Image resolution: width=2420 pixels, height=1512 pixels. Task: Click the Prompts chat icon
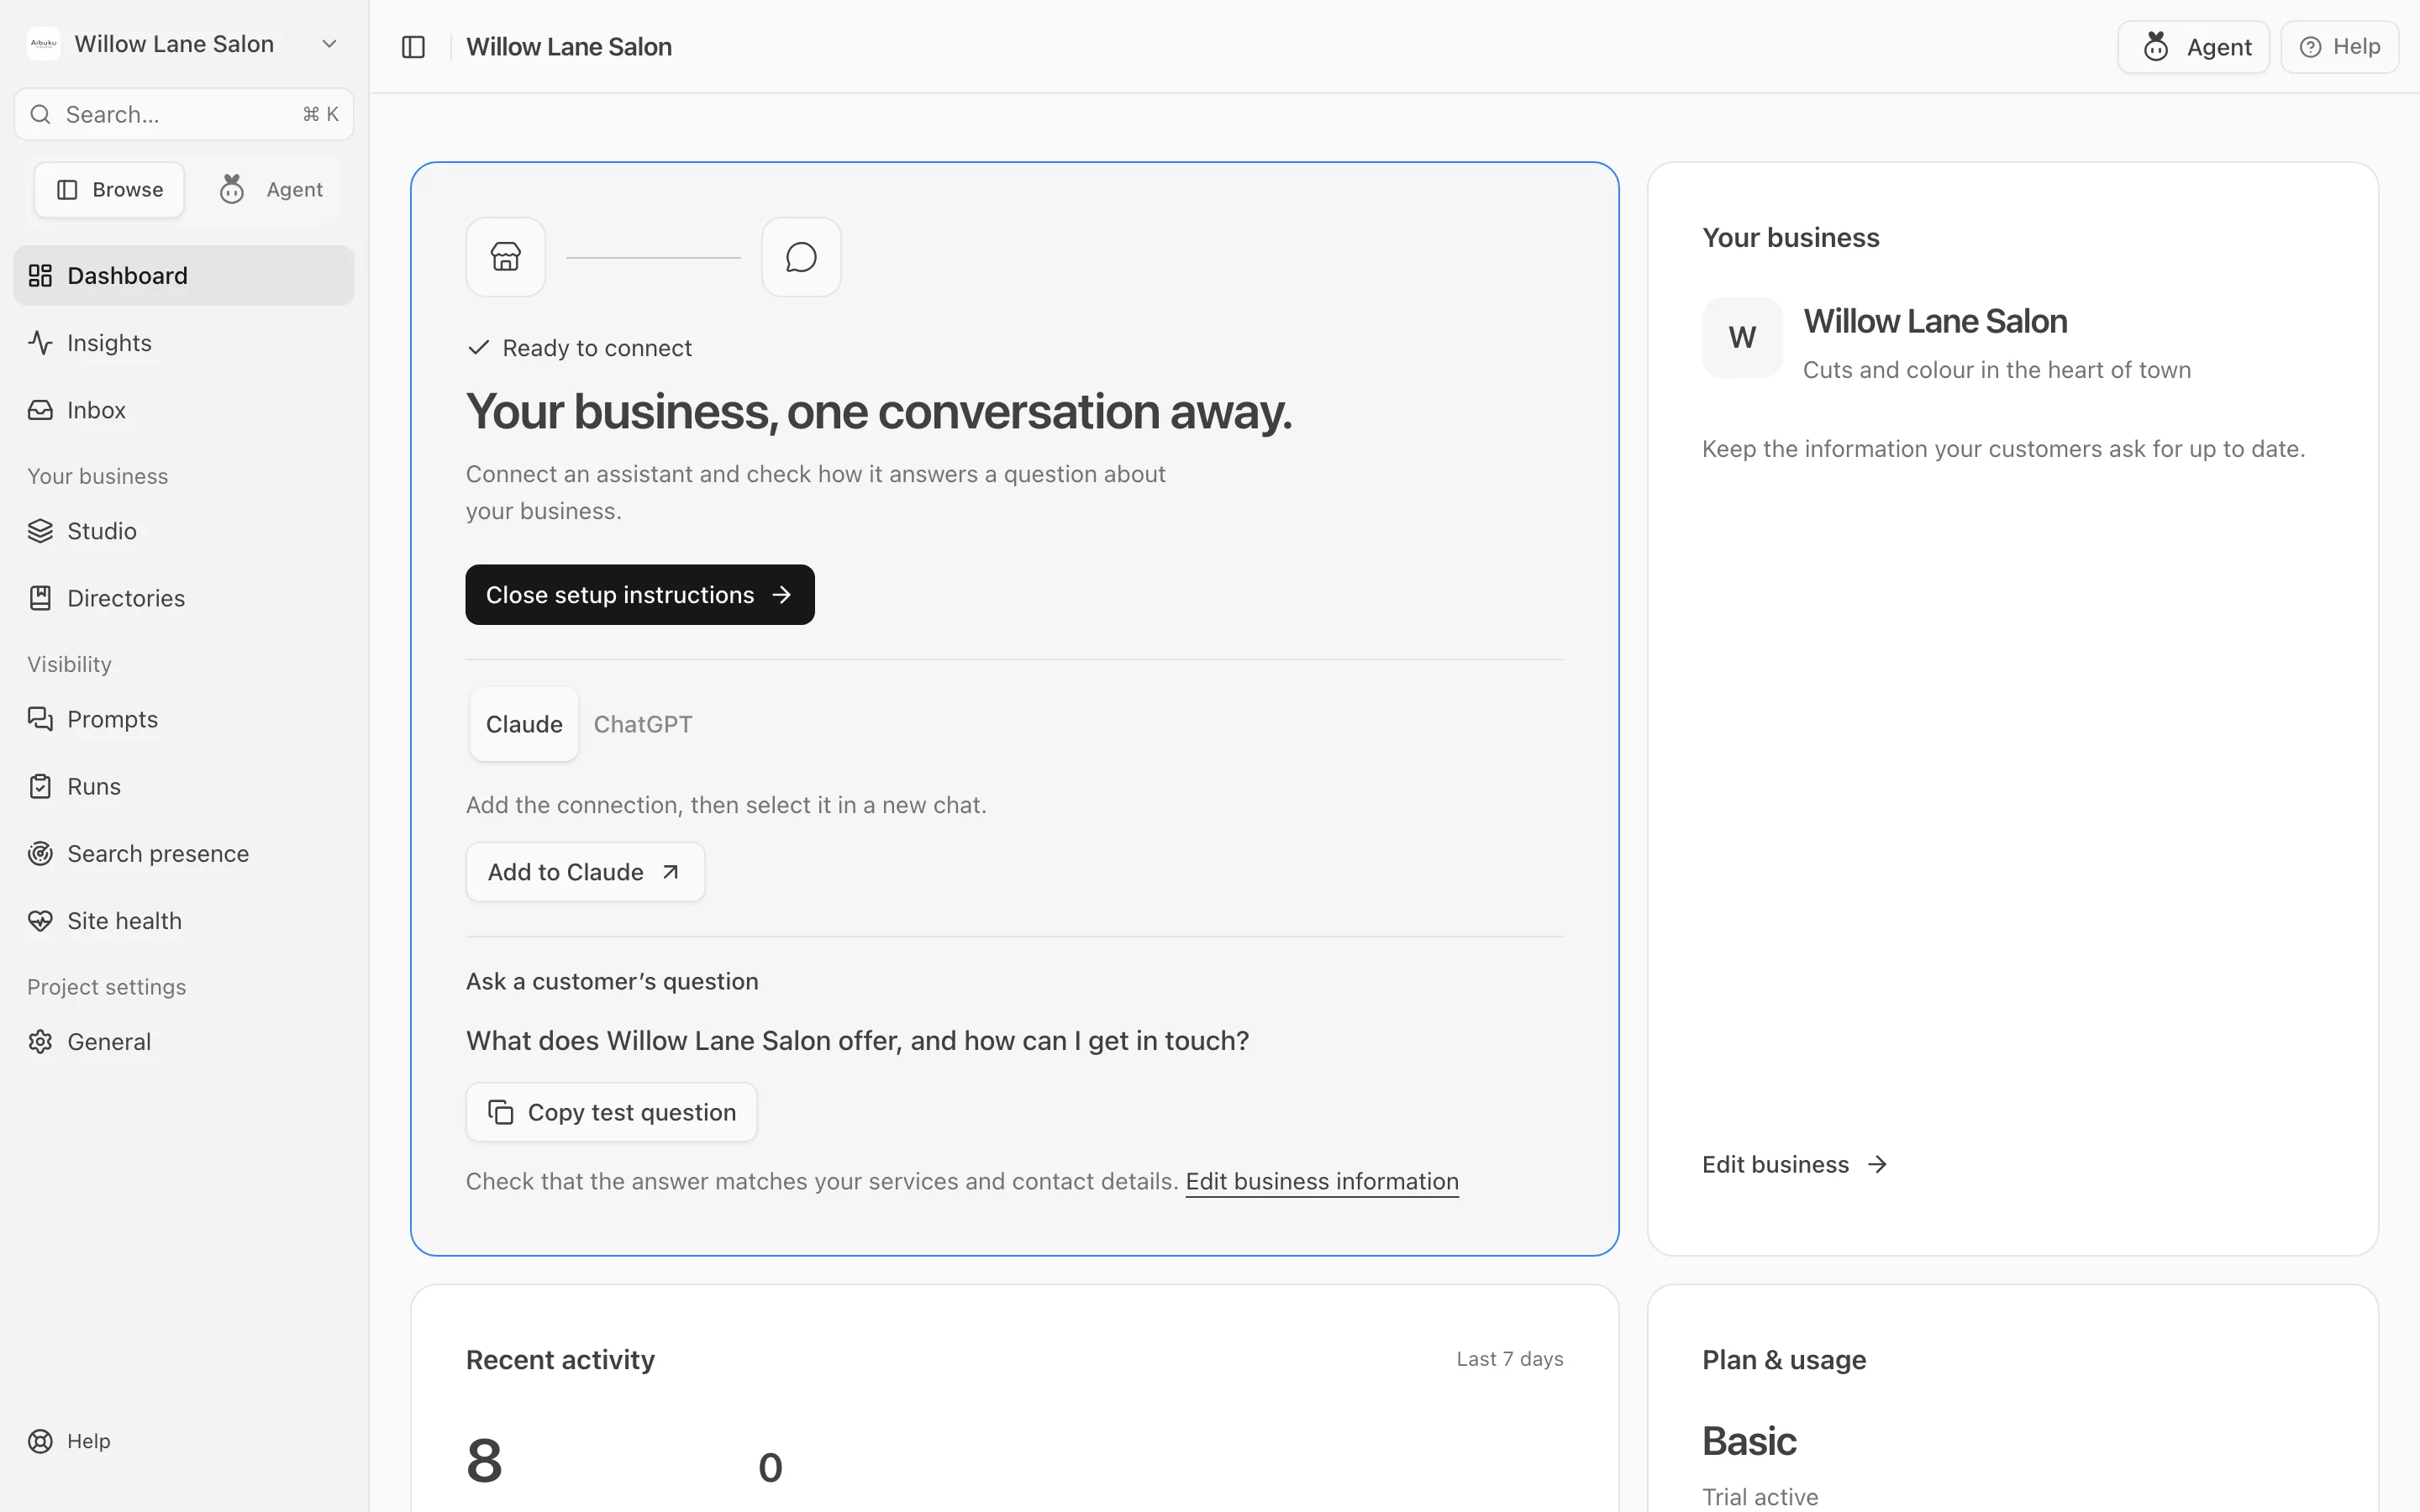pyautogui.click(x=40, y=719)
